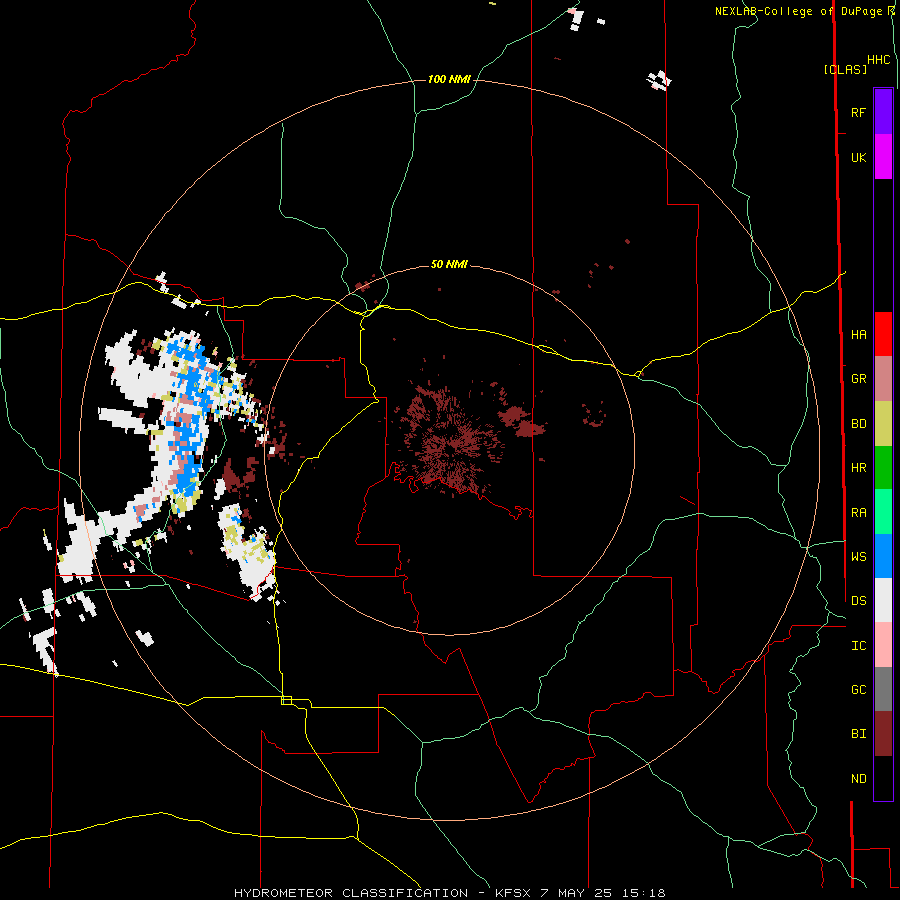Screen dimensions: 900x900
Task: Pick the WS blue legend swatch
Action: pos(883,556)
